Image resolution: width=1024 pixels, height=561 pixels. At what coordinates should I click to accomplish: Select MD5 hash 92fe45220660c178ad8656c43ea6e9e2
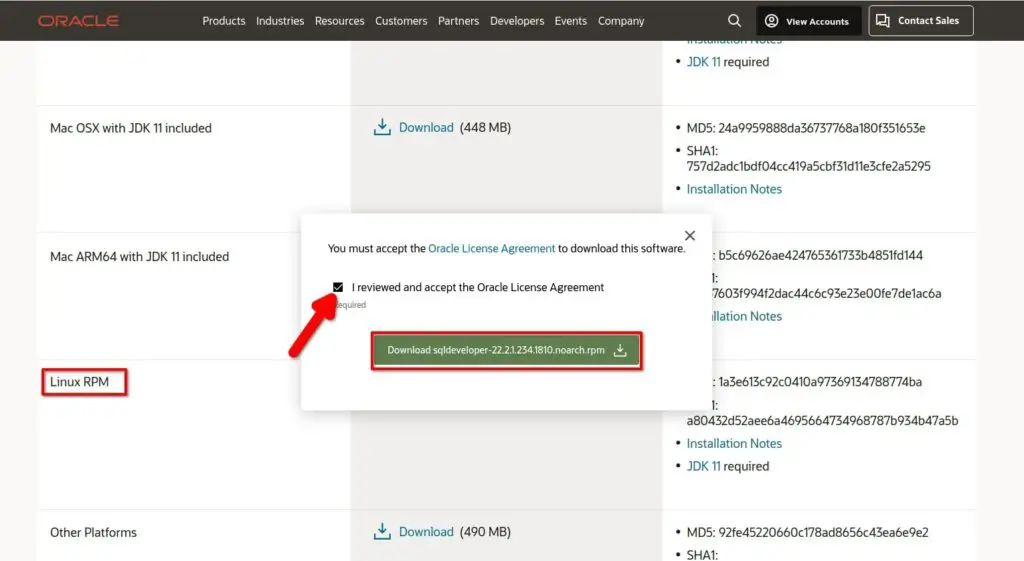pos(824,532)
